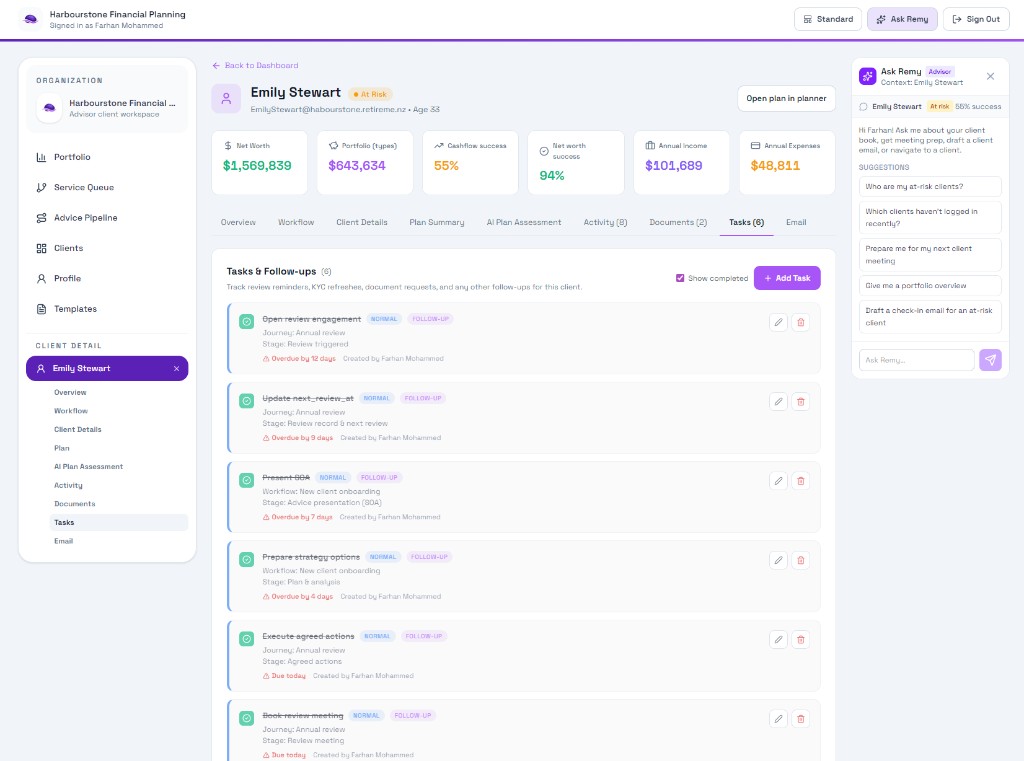Click the Emily Stewart avatar icon
The height and width of the screenshot is (761, 1024).
point(226,99)
